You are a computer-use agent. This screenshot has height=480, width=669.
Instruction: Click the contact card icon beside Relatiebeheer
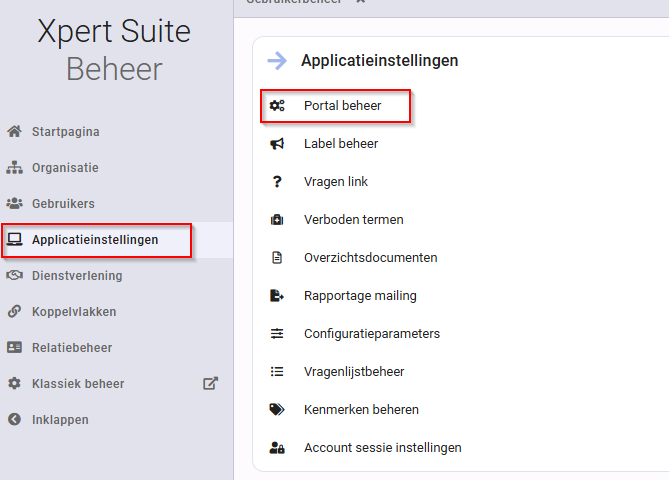pos(15,347)
